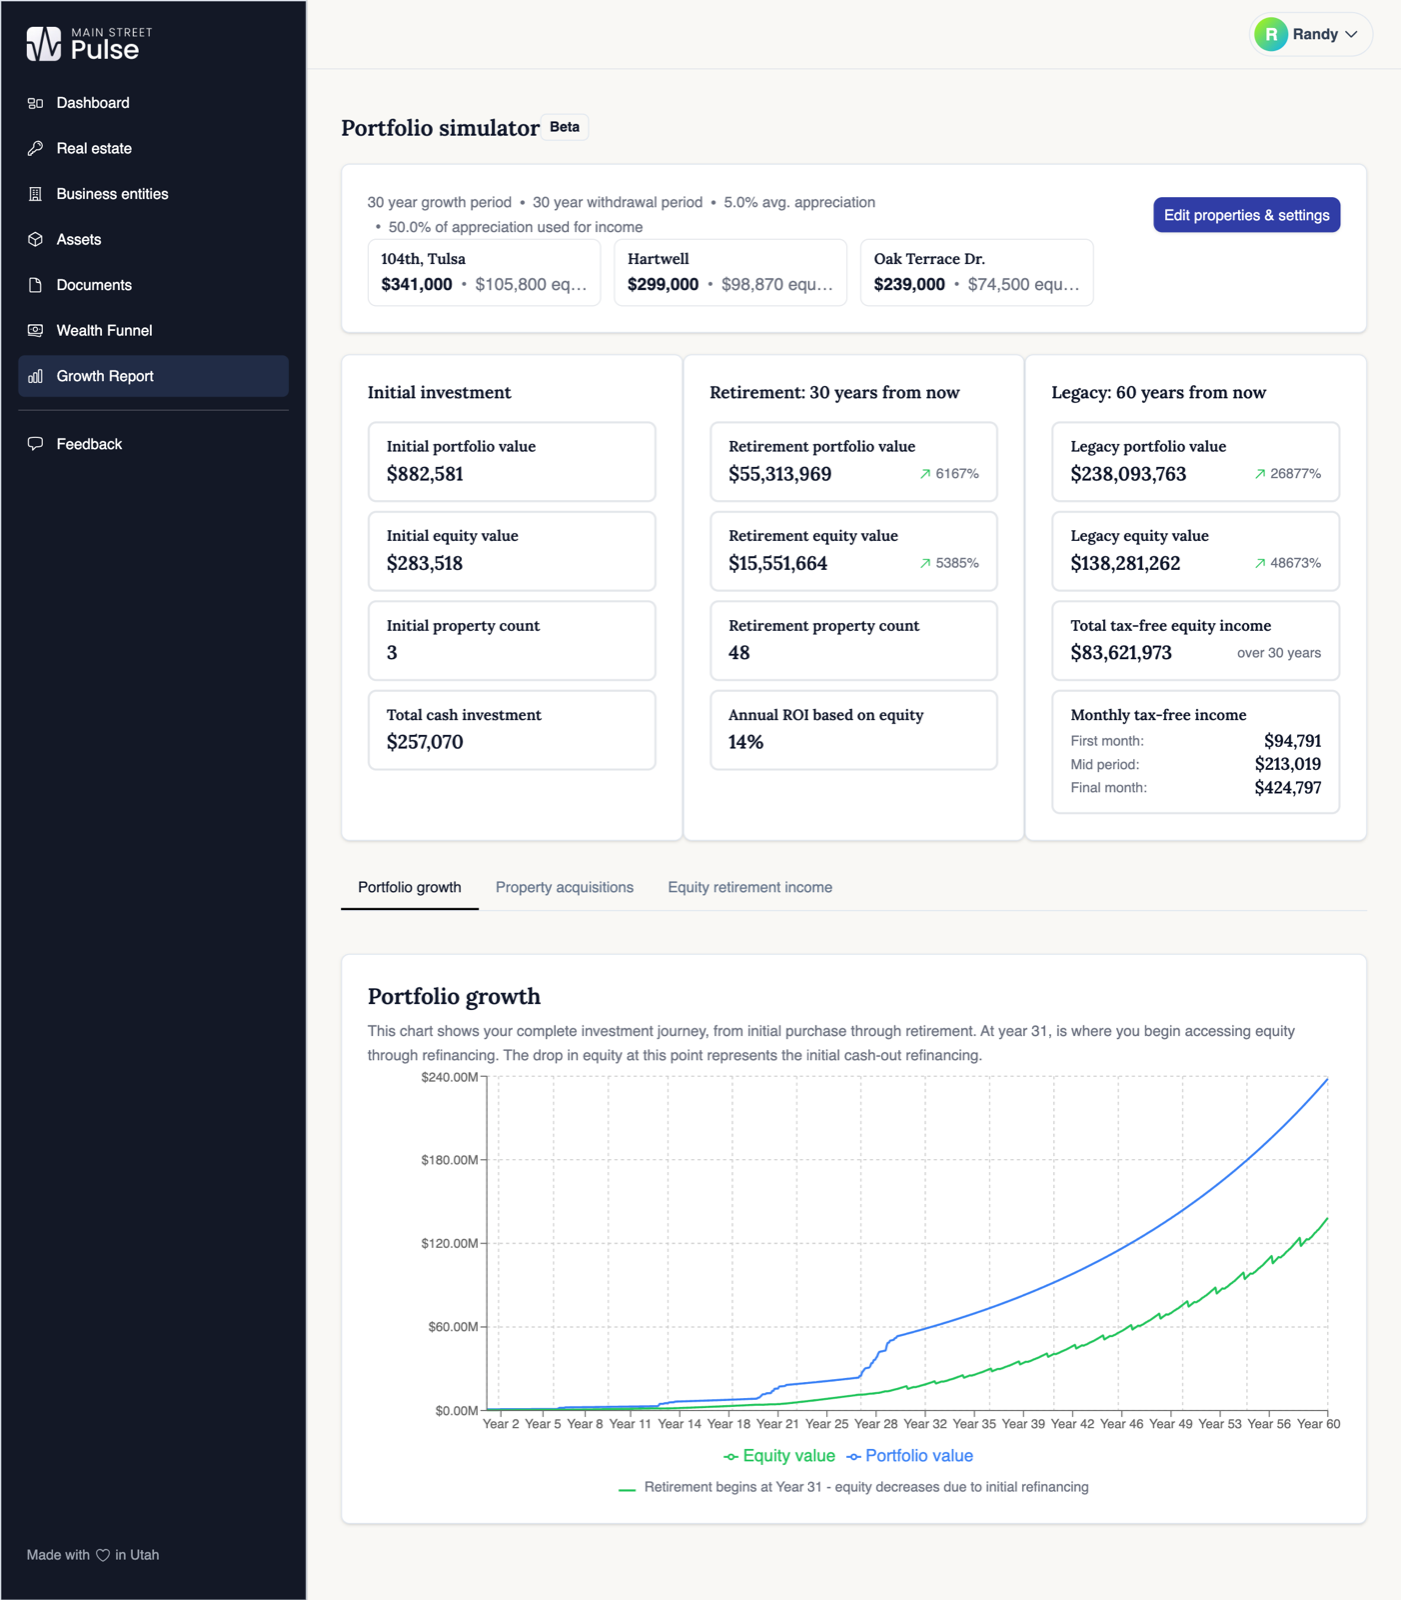Click the 6167% growth arrow icon

pyautogui.click(x=925, y=474)
